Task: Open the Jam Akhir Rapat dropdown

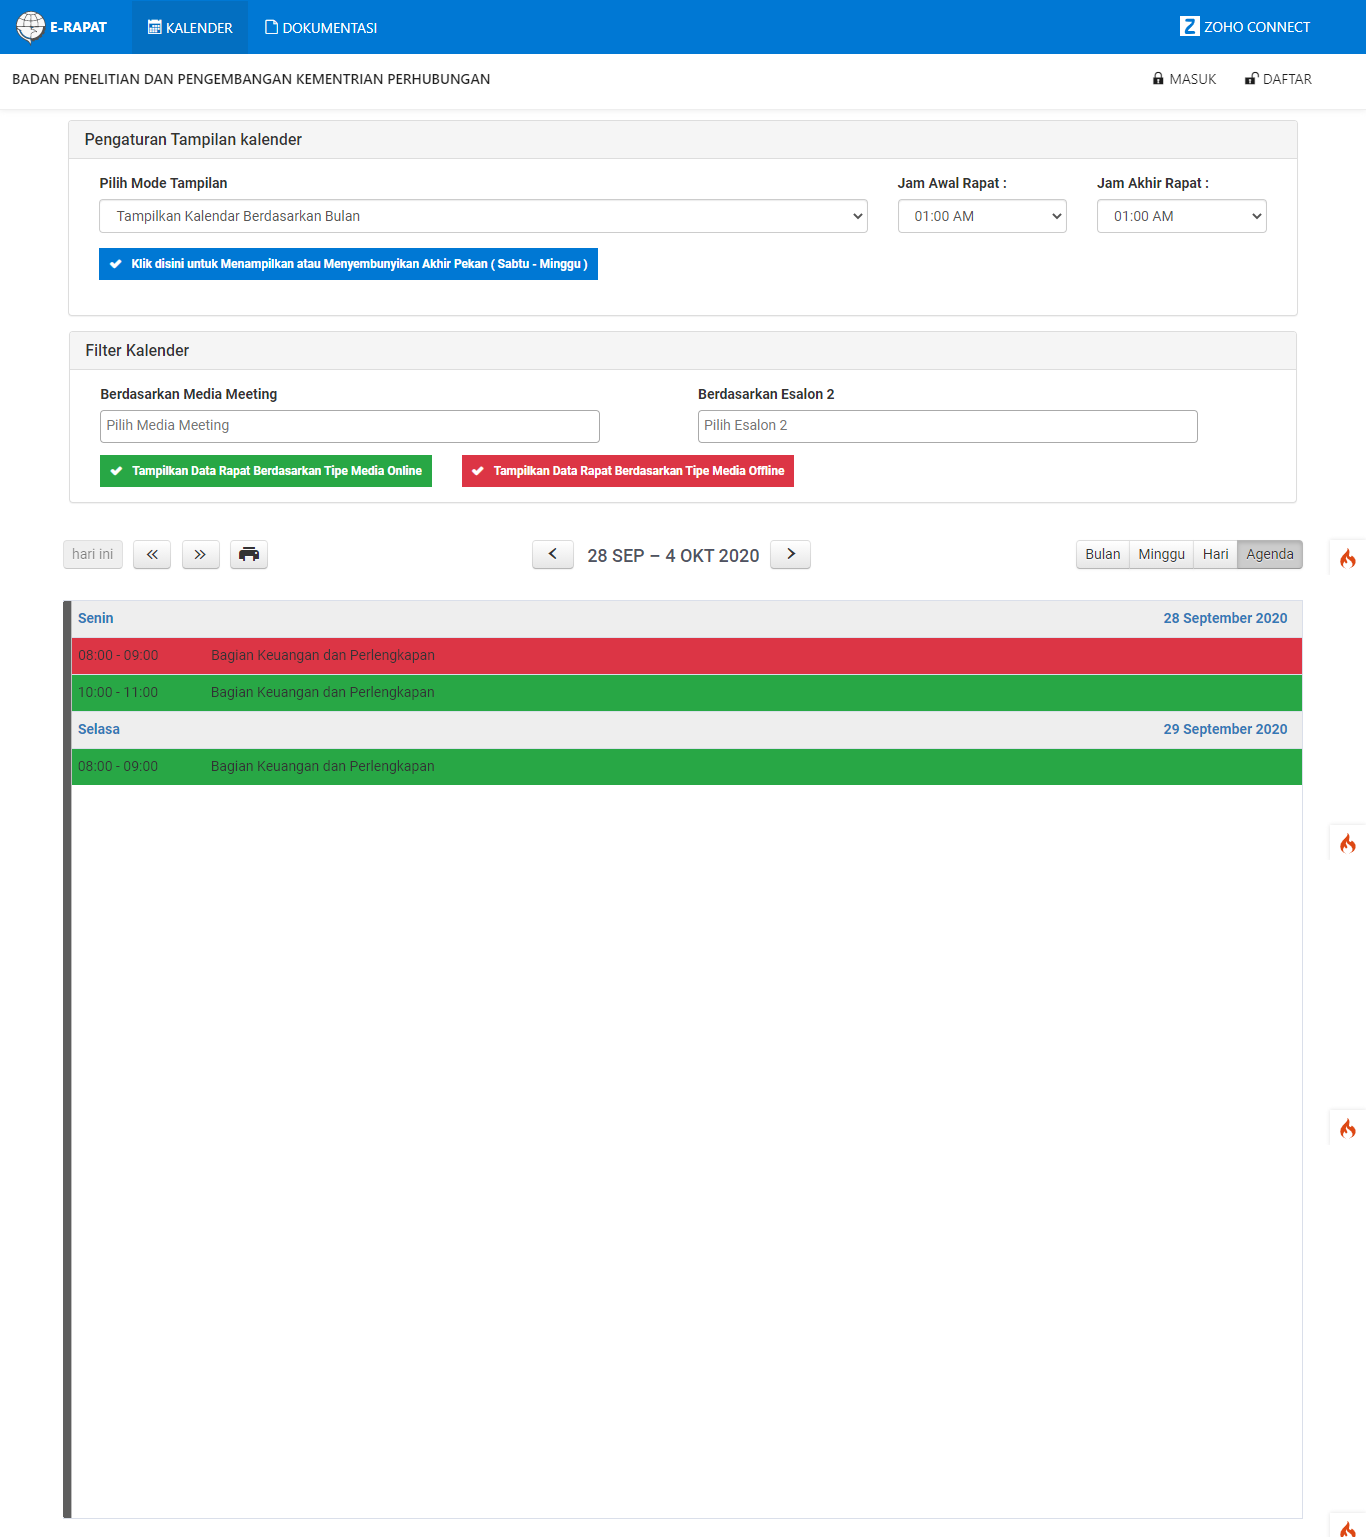Action: (x=1182, y=216)
